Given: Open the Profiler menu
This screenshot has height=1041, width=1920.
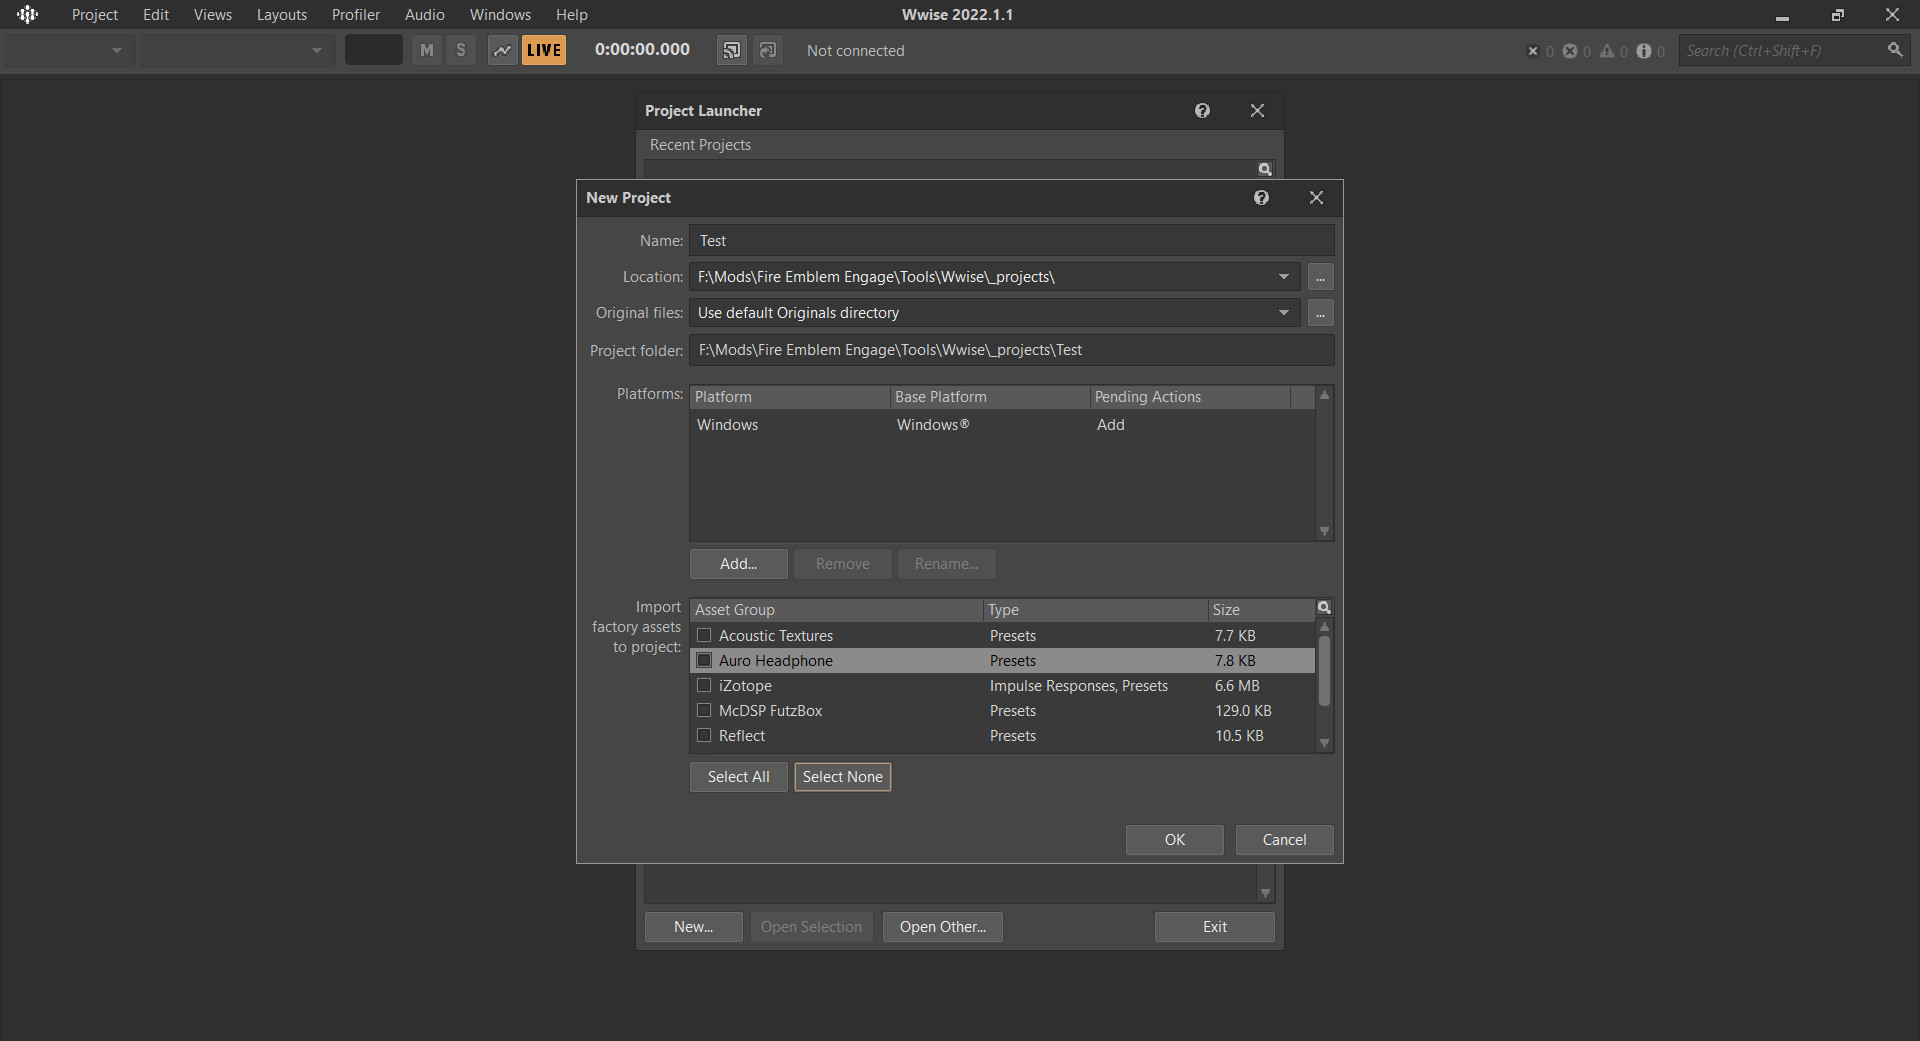Looking at the screenshot, I should [x=355, y=15].
